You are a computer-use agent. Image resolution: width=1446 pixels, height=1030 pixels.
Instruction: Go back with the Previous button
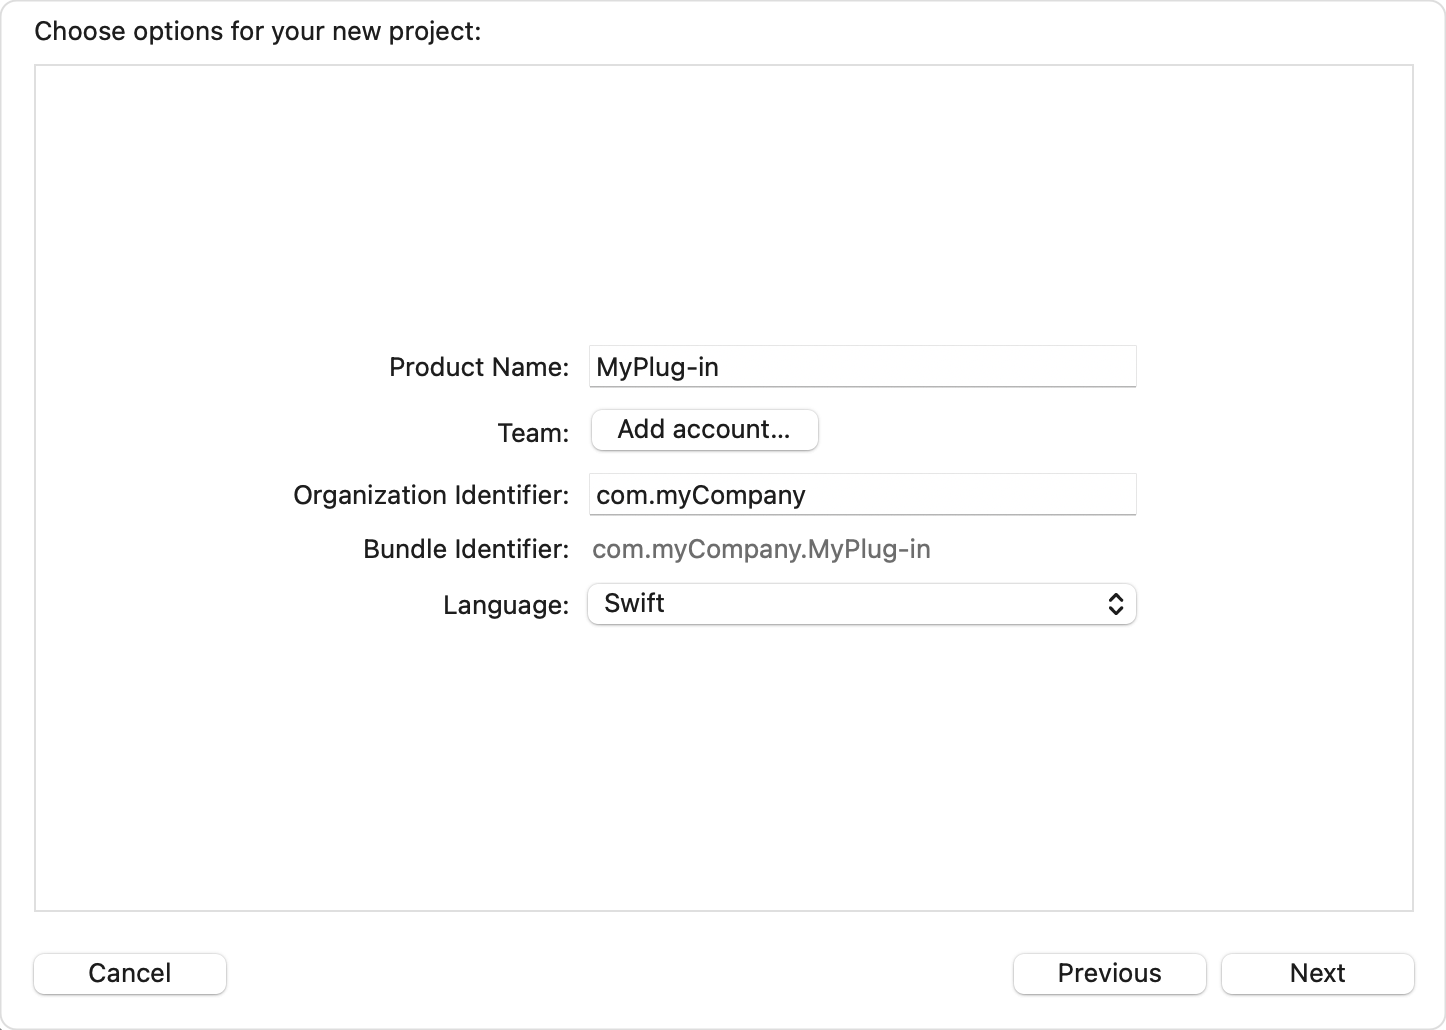coord(1109,972)
